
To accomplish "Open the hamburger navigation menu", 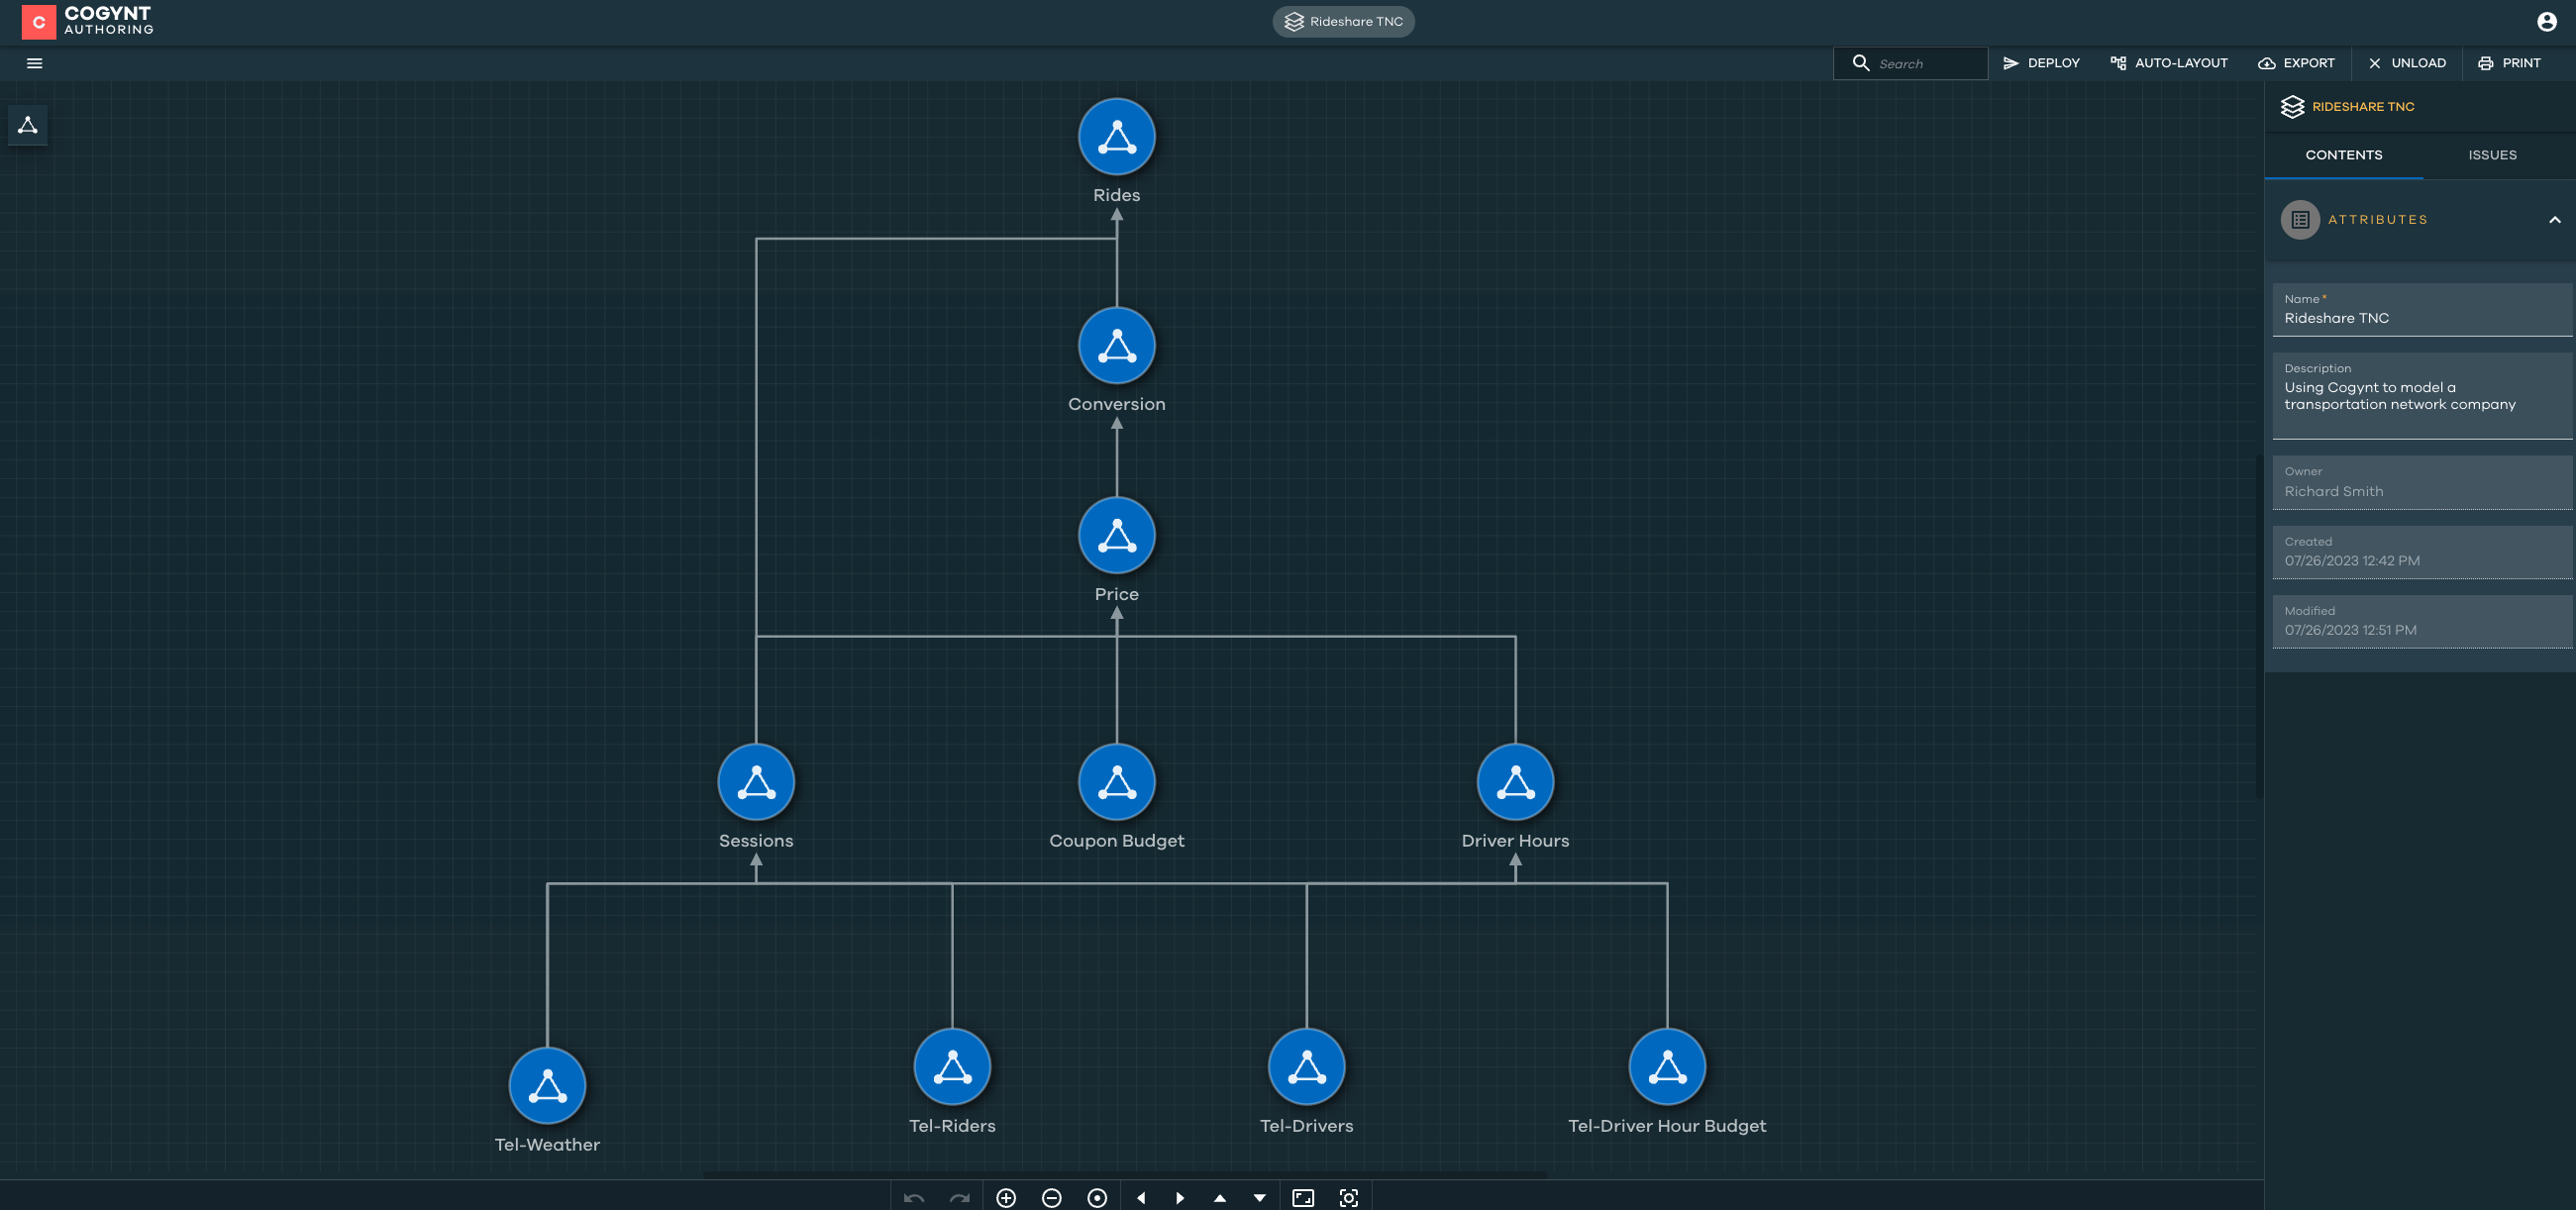I will 34,63.
